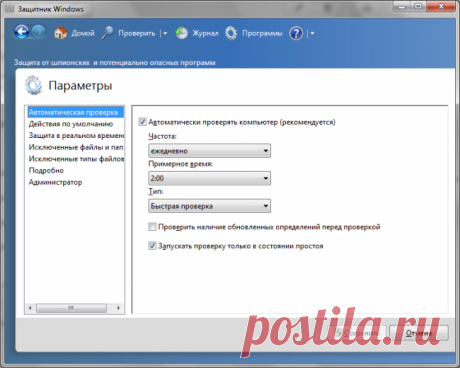Close the Защитник Windows window
The width and height of the screenshot is (460, 368).
441,6
